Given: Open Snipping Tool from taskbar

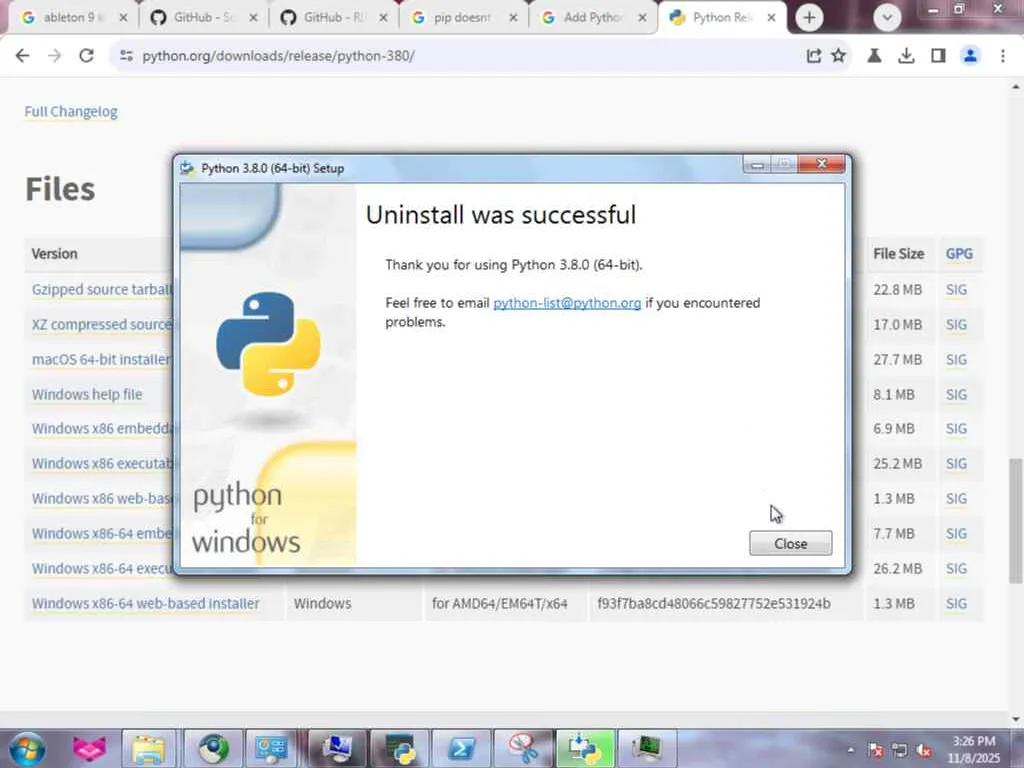Looking at the screenshot, I should (x=523, y=748).
